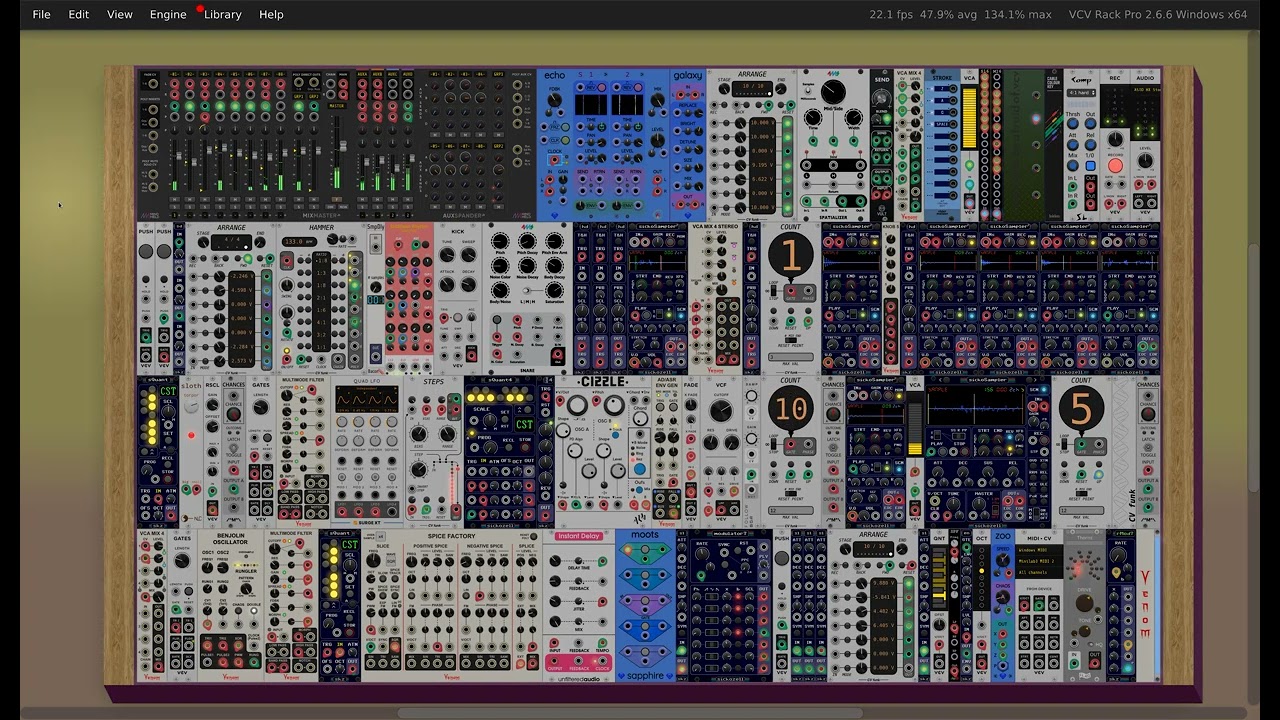Click the RECORD button on REC module
The height and width of the screenshot is (720, 1280).
[x=1115, y=165]
